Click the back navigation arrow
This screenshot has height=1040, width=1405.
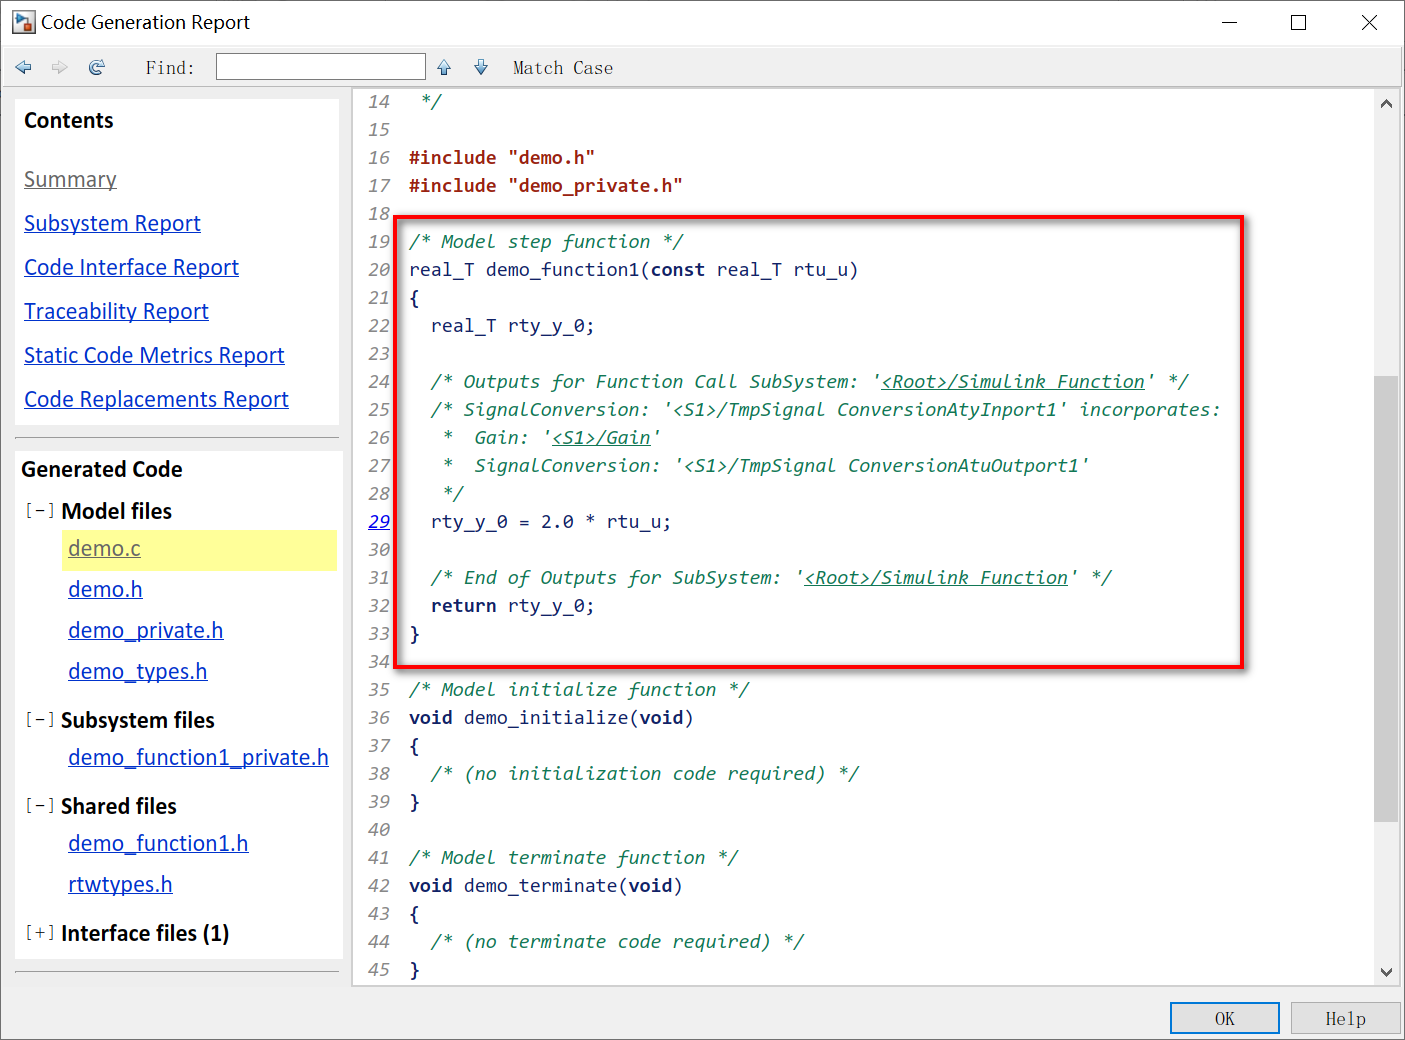(23, 67)
